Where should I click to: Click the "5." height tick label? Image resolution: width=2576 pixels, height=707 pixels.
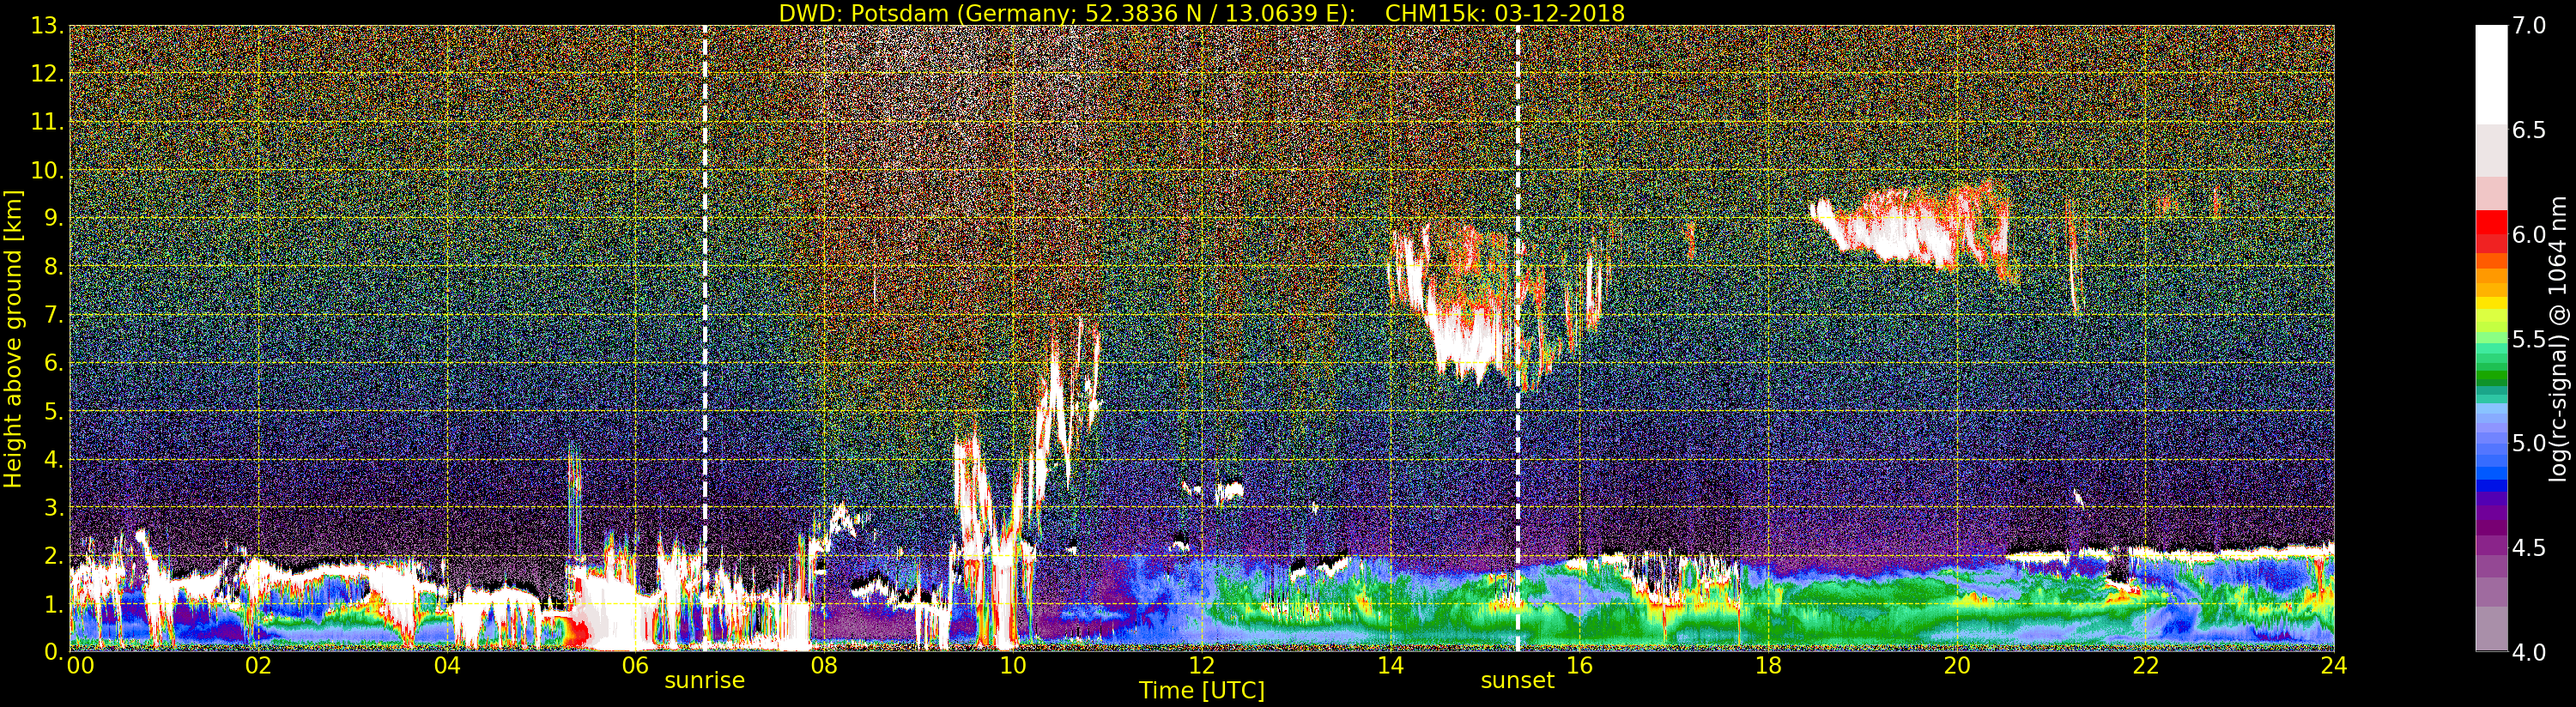(x=53, y=411)
